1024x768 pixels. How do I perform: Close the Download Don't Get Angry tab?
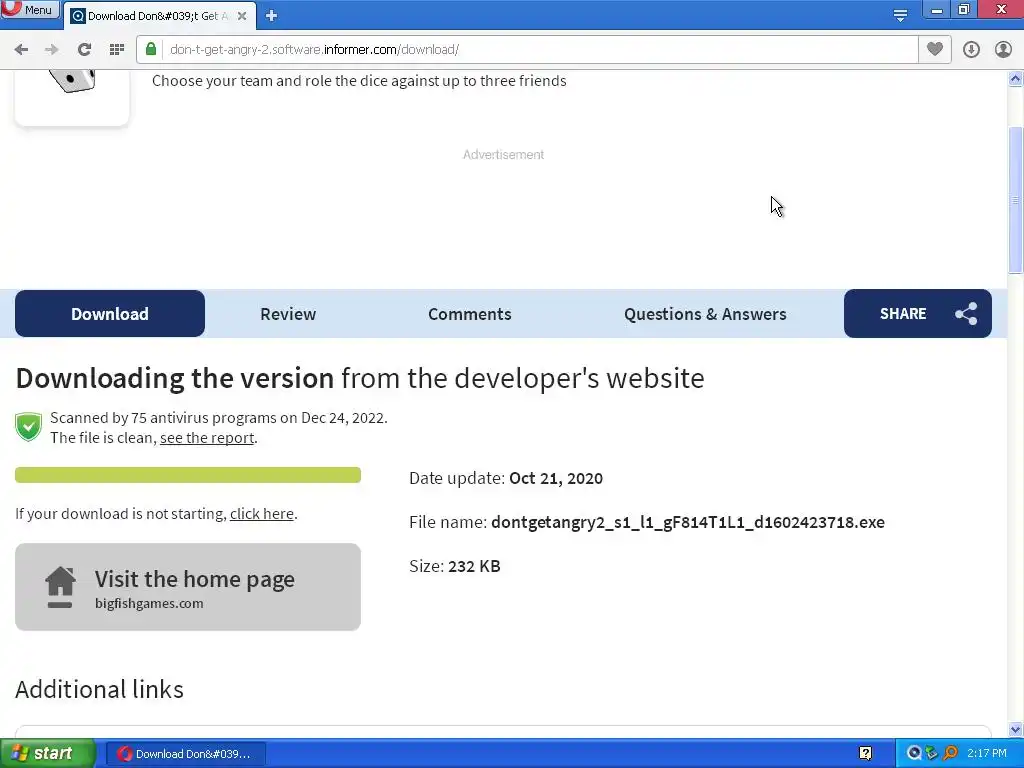(242, 16)
